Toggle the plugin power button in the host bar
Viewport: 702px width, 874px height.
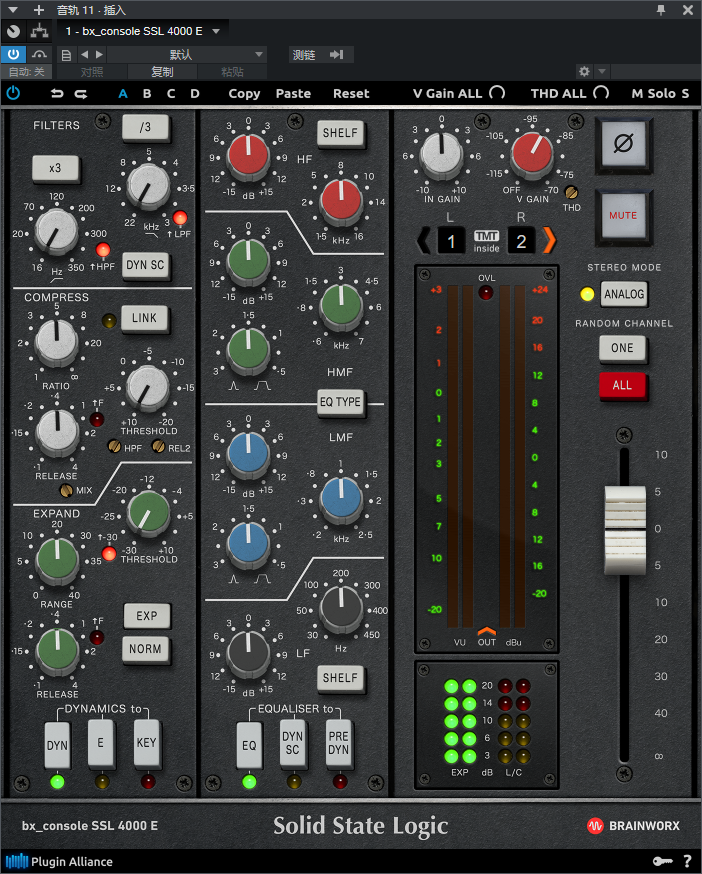click(13, 54)
